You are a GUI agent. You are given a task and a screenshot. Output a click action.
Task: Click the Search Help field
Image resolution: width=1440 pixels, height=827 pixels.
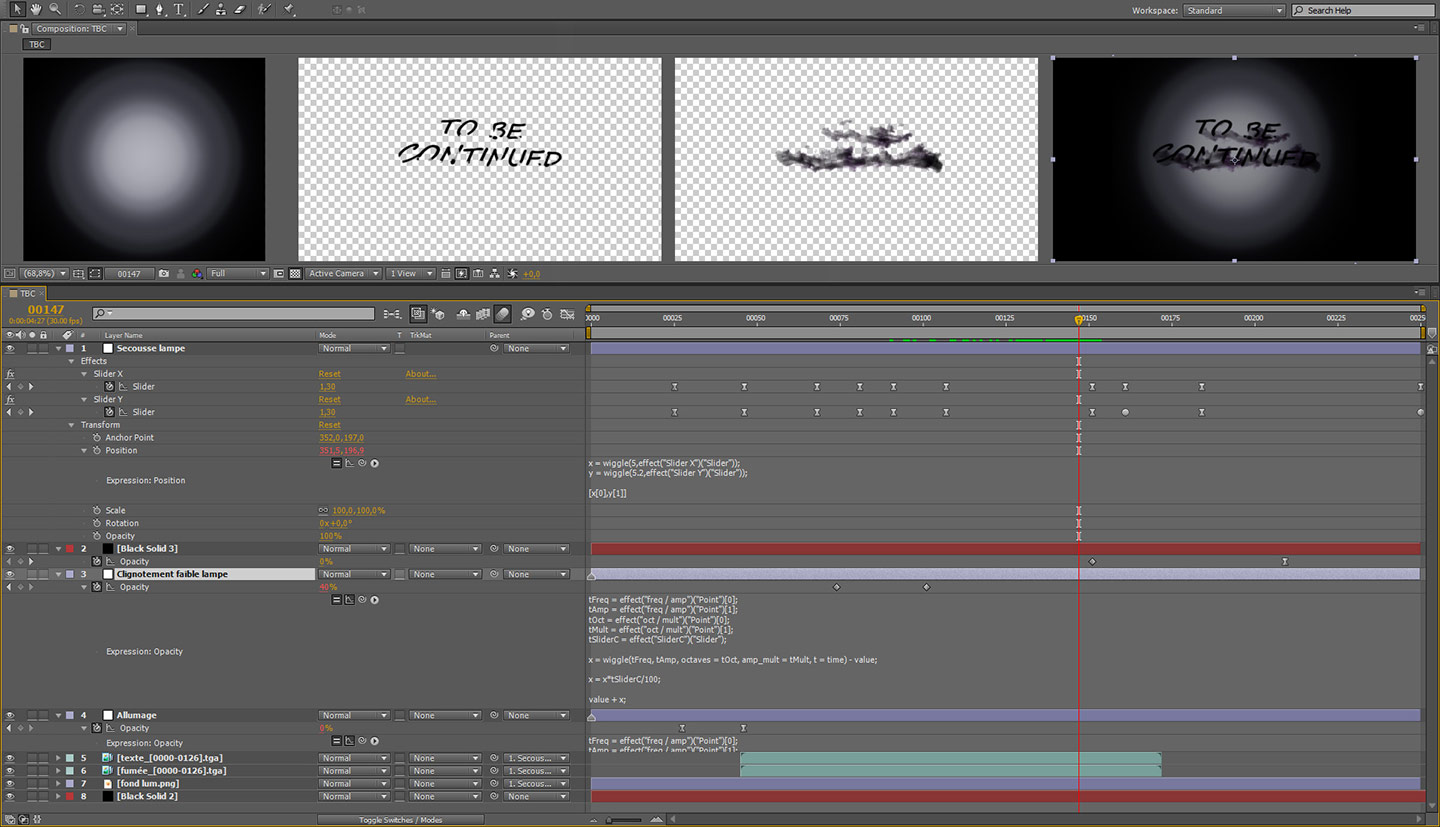click(1362, 10)
